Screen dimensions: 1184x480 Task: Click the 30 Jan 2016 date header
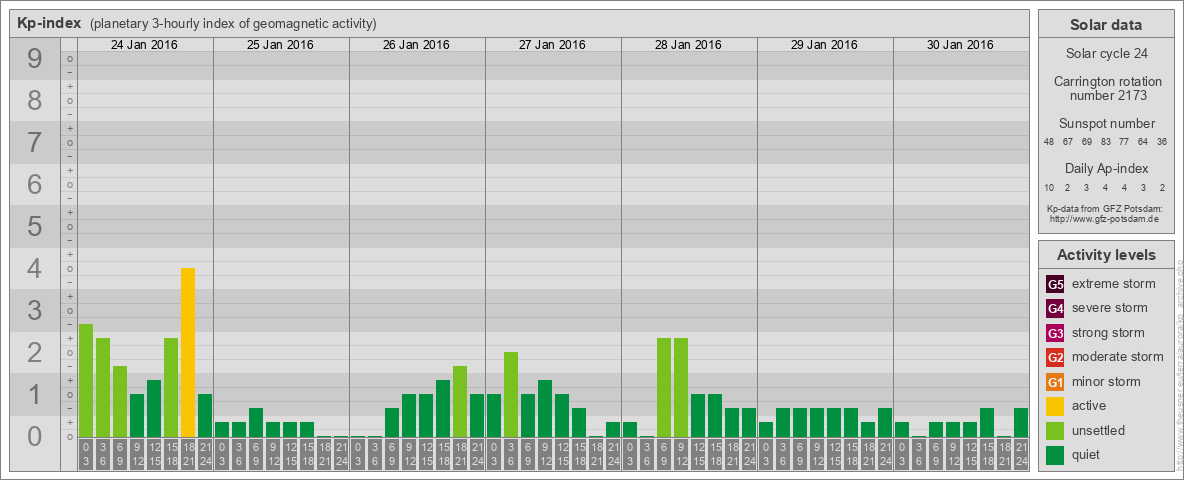(x=960, y=45)
